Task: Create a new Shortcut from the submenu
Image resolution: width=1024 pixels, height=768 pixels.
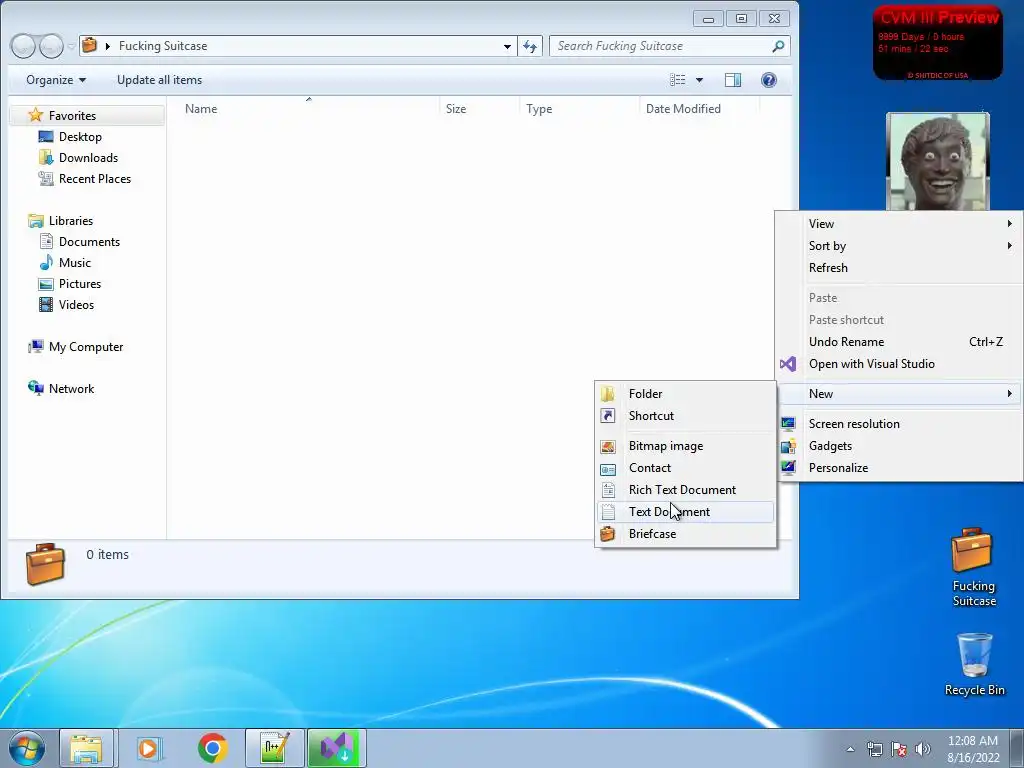Action: (686, 415)
